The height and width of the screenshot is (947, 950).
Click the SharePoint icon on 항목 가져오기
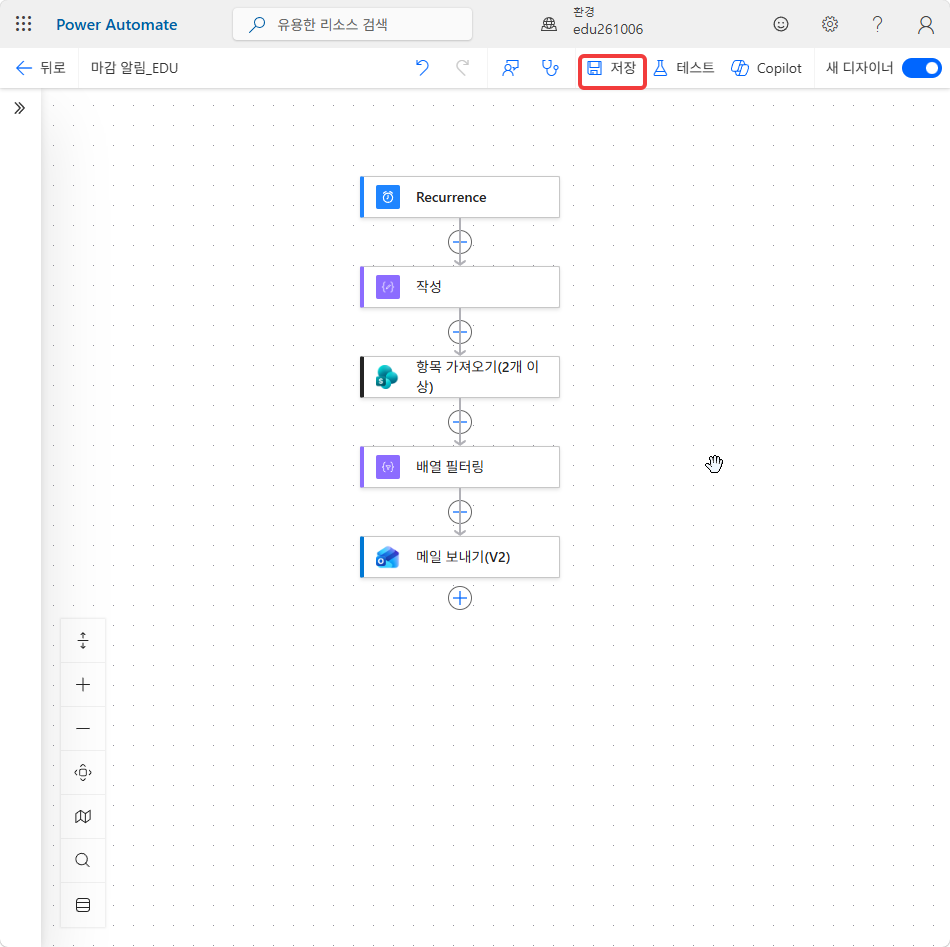(387, 377)
